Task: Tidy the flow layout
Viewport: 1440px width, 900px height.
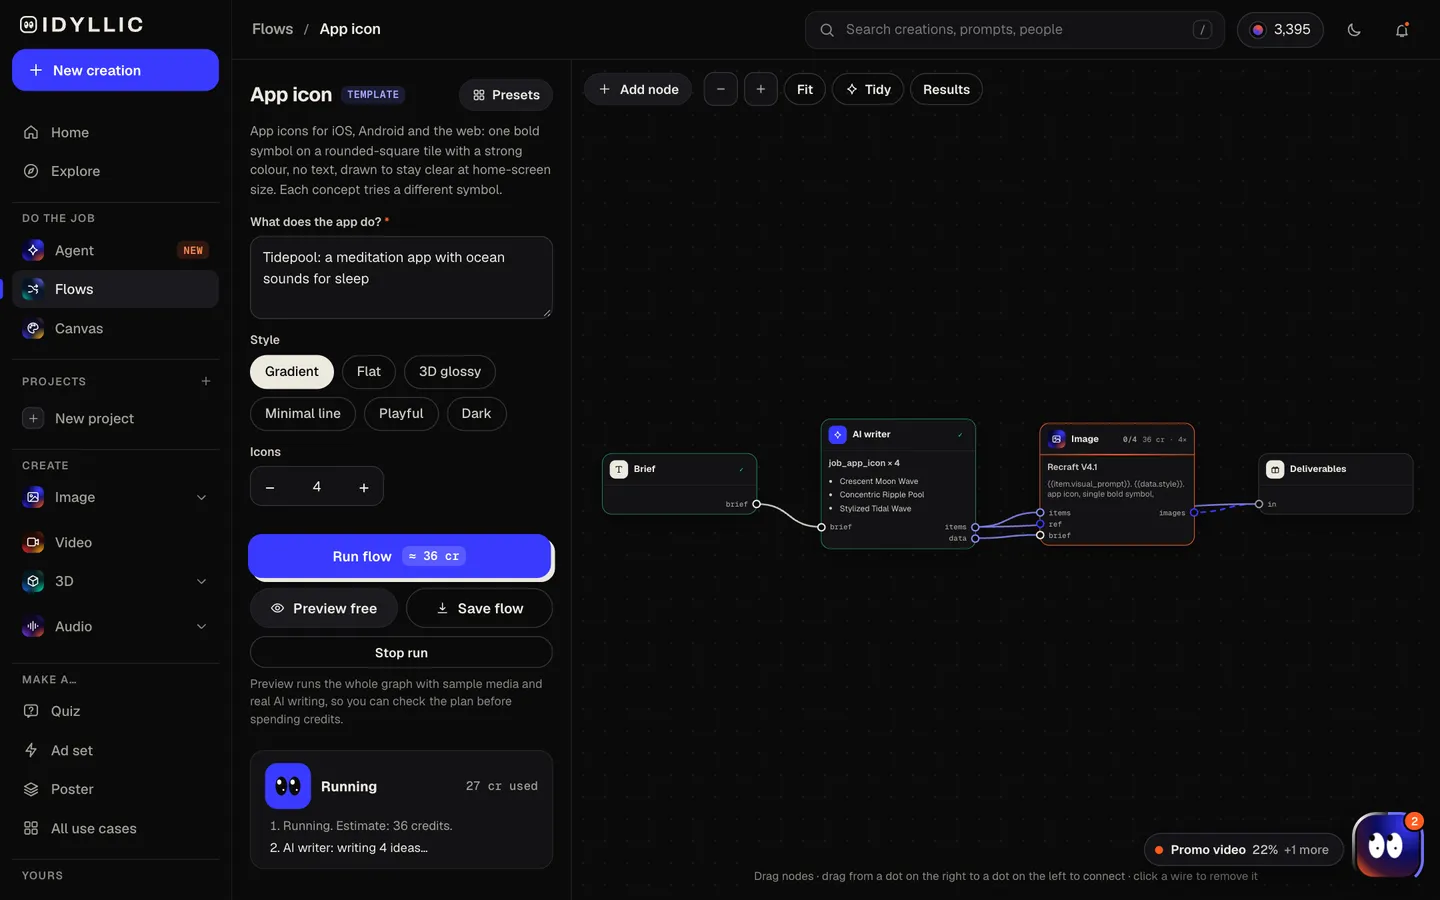Action: click(x=868, y=89)
